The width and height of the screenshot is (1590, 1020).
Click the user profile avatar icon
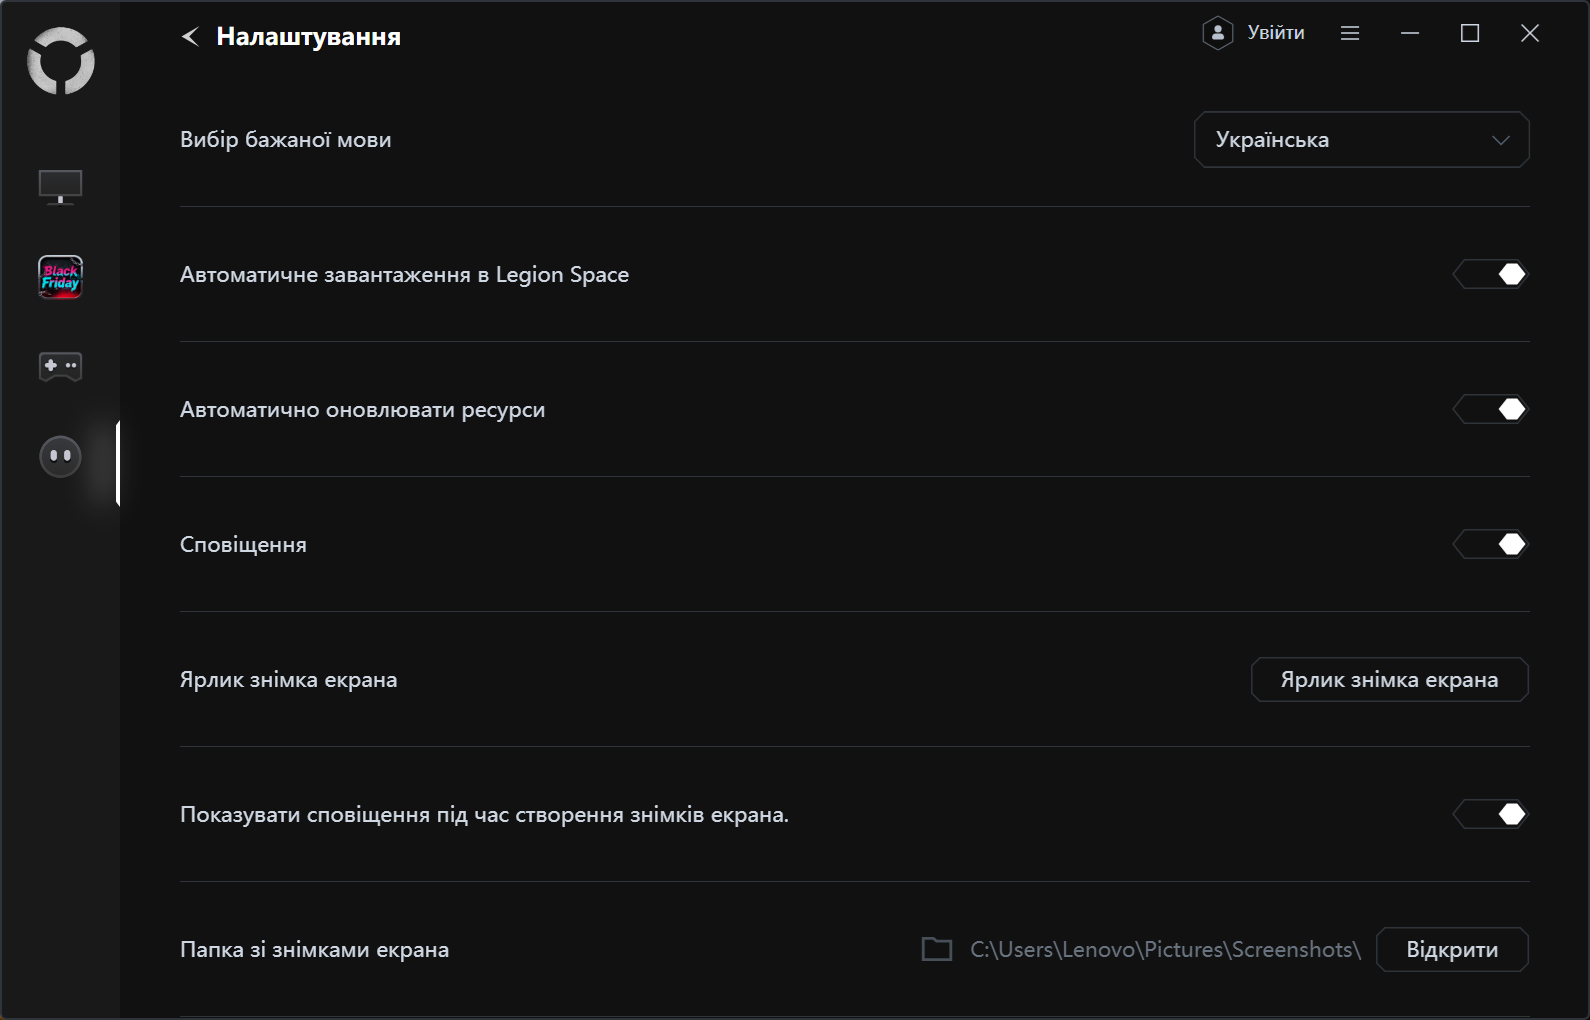[x=1217, y=33]
